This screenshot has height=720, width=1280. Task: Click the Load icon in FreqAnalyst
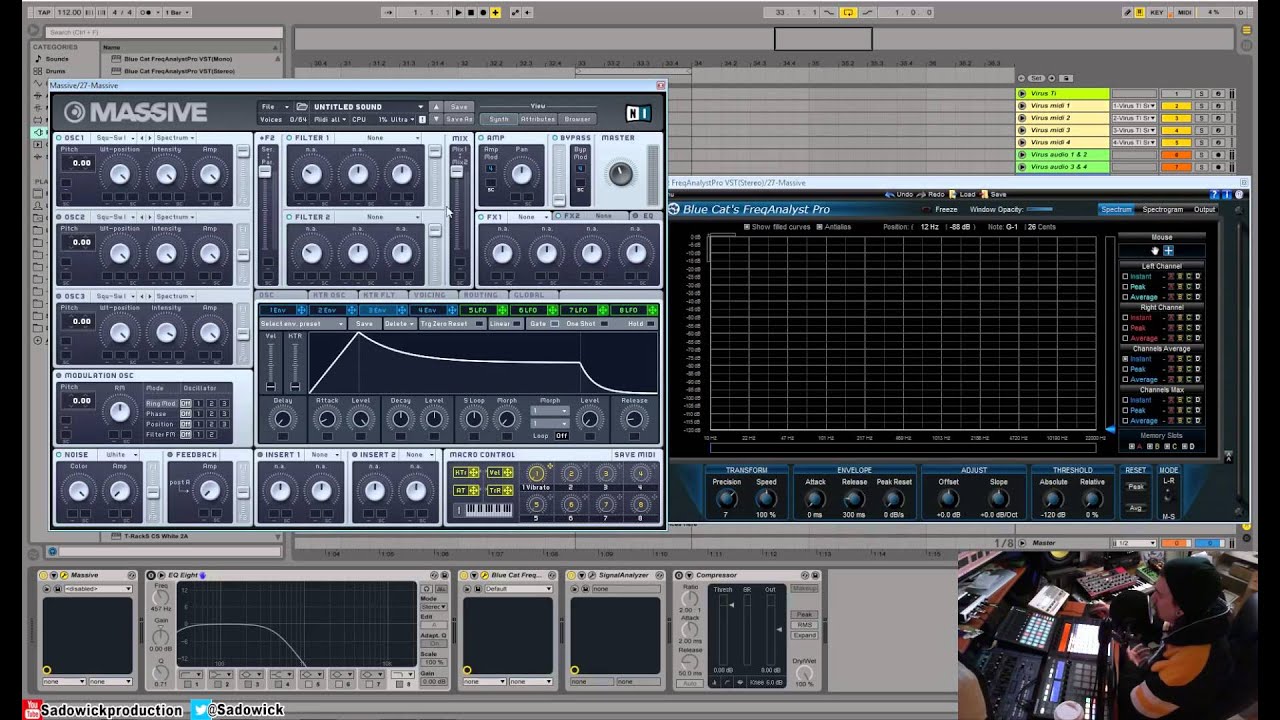[x=953, y=194]
